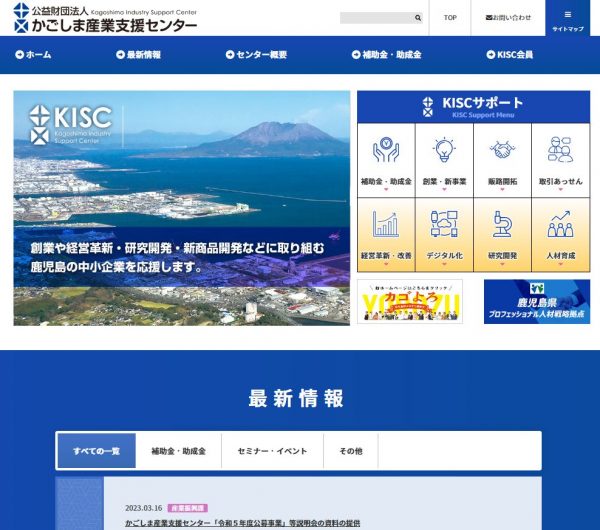Open the 令和5年度公募事業 説明会 news link
This screenshot has width=600, height=530.
click(243, 523)
